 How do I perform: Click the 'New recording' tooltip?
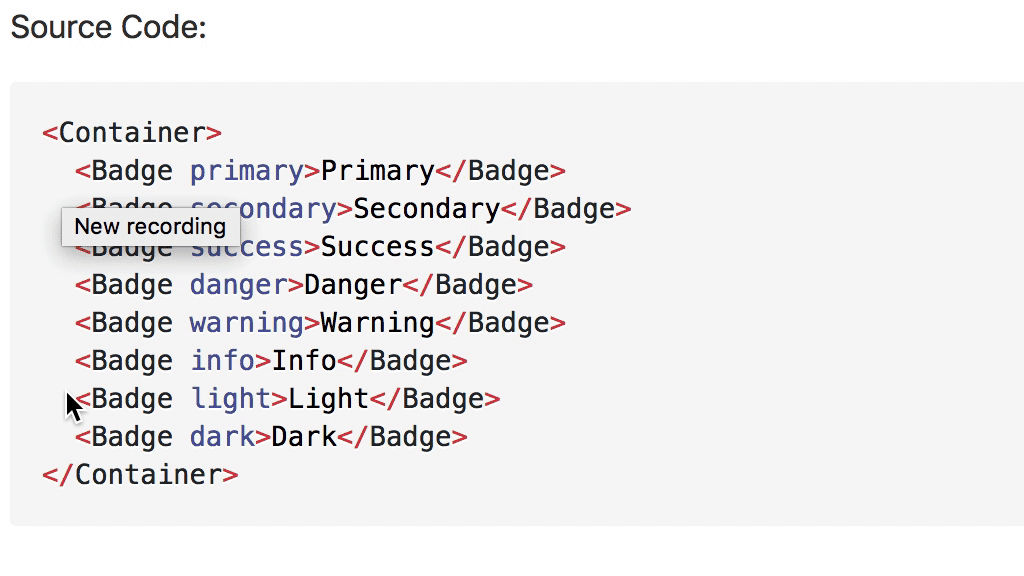pyautogui.click(x=151, y=227)
